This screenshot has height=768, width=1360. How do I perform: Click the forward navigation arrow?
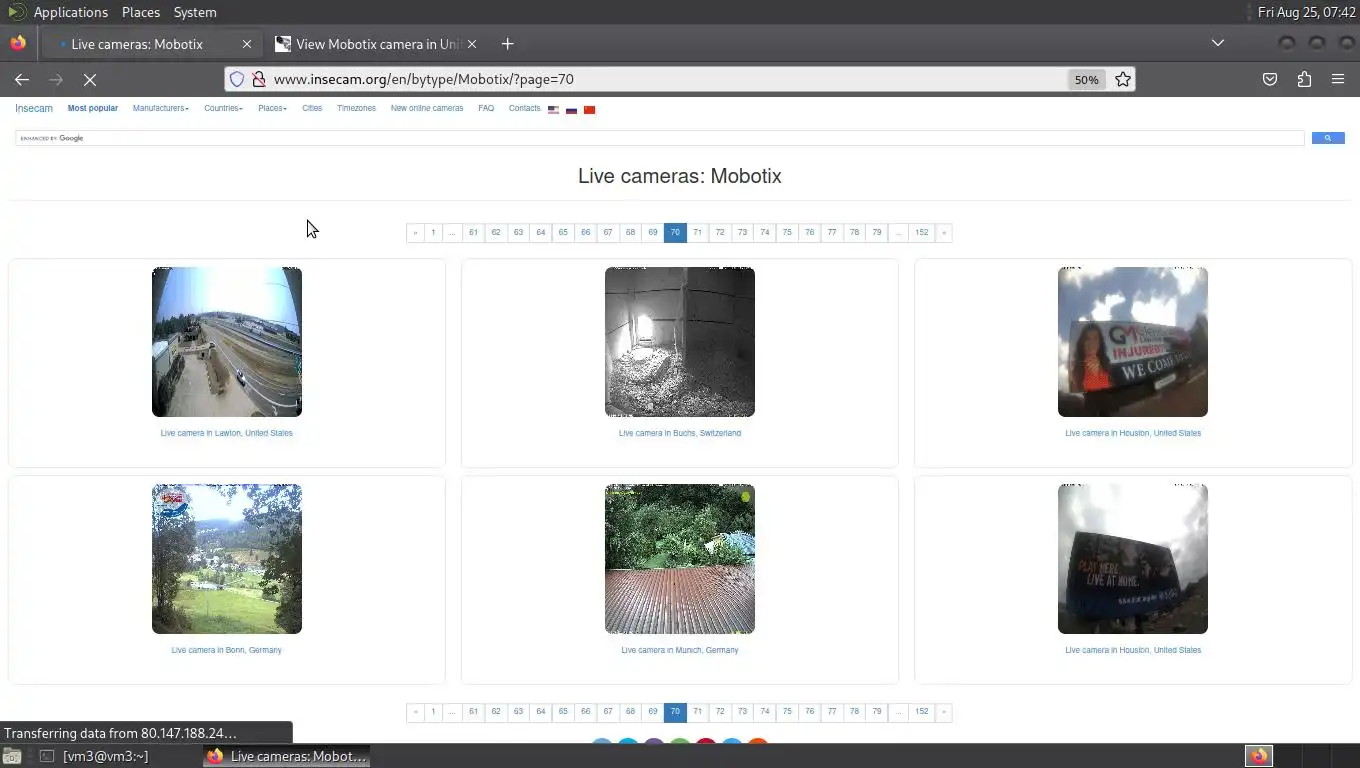[56, 79]
